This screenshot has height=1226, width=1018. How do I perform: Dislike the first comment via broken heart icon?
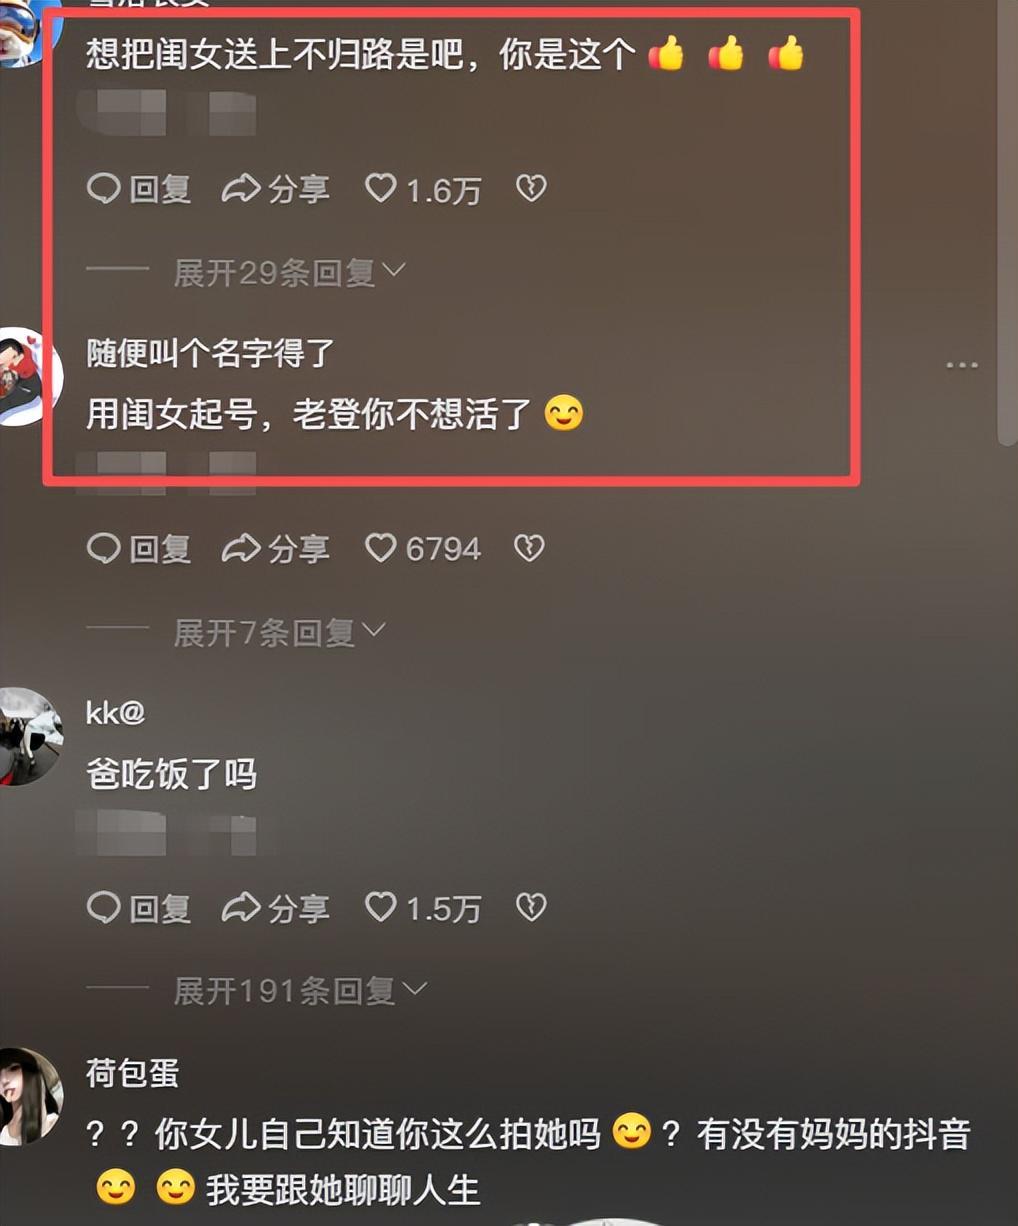531,188
